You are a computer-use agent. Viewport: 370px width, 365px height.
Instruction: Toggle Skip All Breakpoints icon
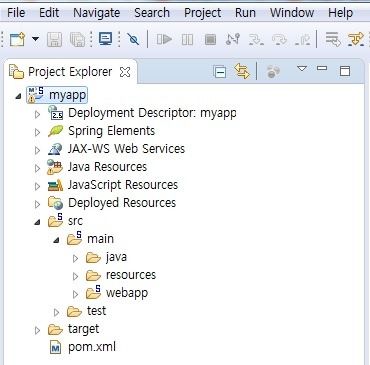[133, 40]
